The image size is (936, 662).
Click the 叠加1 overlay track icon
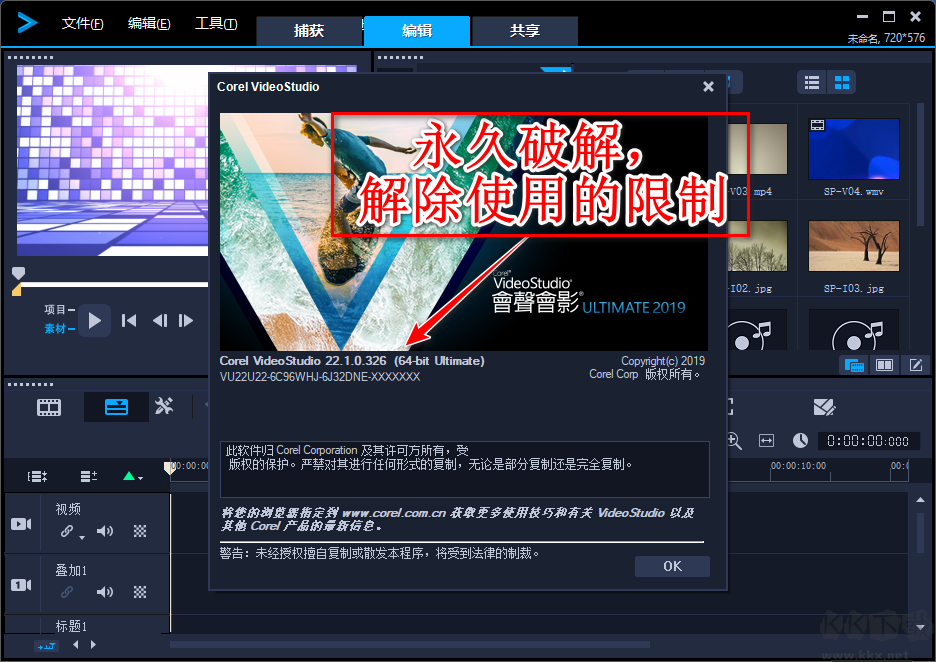(x=21, y=585)
